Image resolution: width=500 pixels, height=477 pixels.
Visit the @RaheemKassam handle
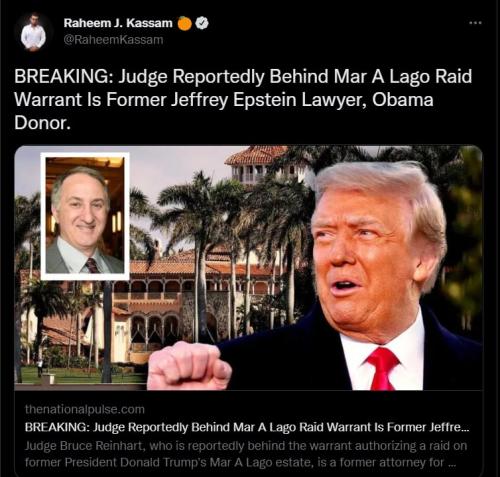click(113, 40)
